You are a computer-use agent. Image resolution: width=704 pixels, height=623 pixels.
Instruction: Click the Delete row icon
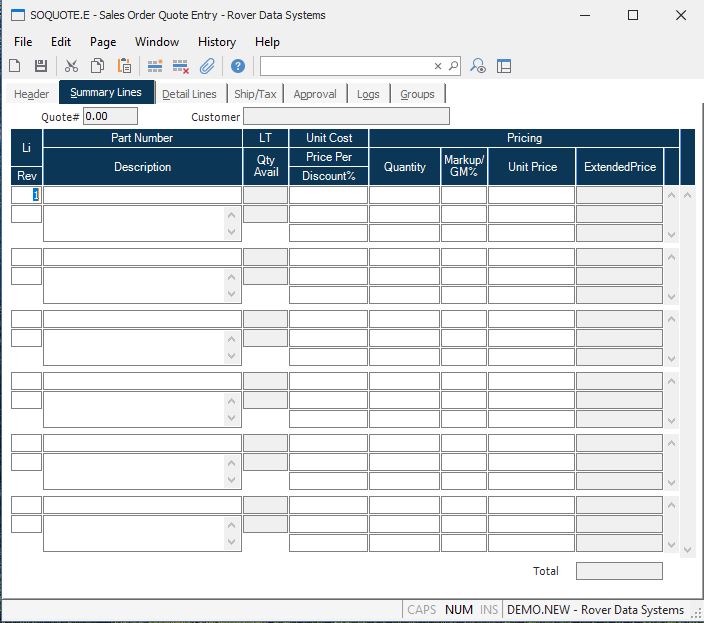click(x=181, y=66)
